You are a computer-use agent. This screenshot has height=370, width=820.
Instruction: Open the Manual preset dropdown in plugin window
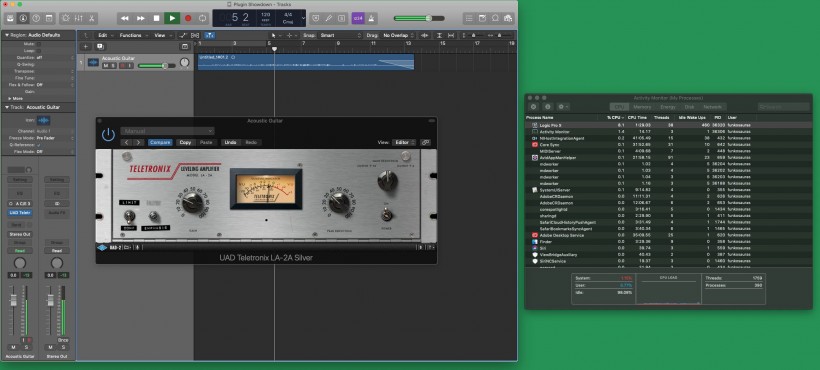click(x=167, y=131)
